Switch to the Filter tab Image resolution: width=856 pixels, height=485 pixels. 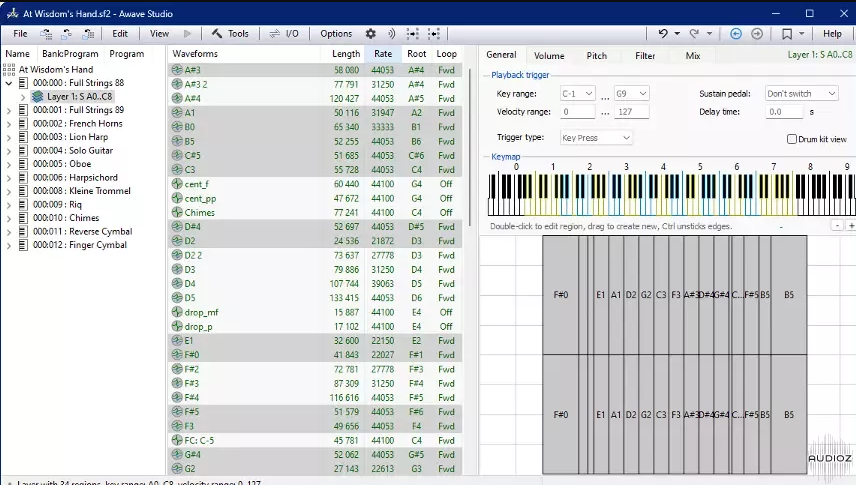(x=645, y=56)
